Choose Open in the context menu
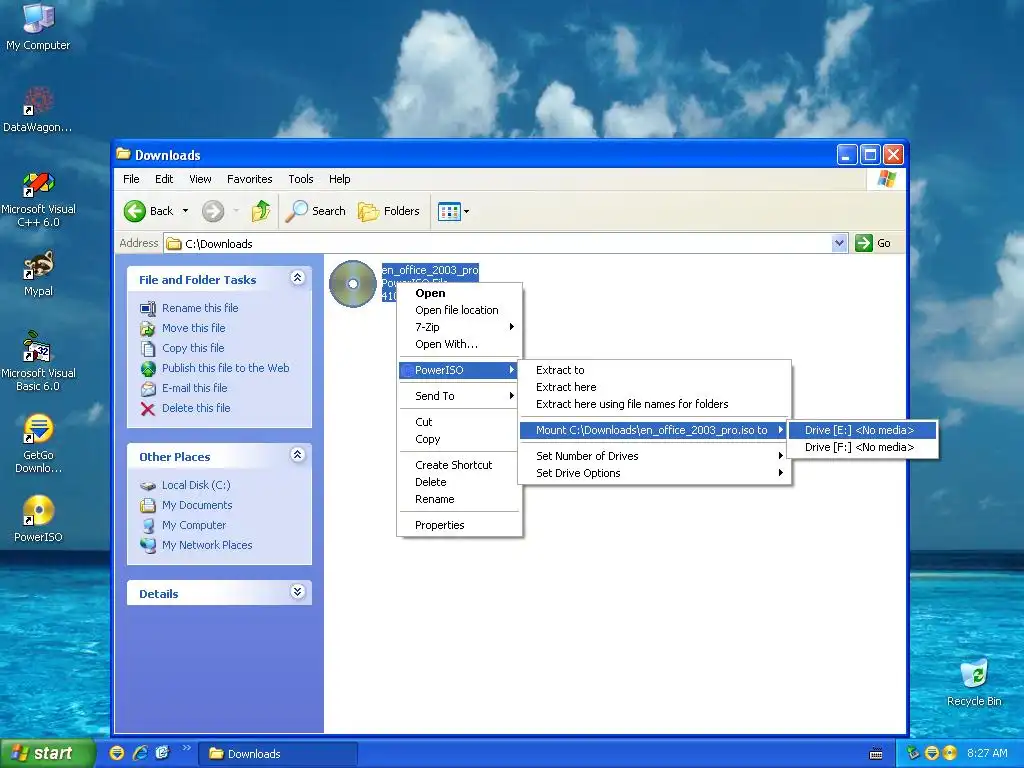This screenshot has height=768, width=1024. tap(459, 293)
